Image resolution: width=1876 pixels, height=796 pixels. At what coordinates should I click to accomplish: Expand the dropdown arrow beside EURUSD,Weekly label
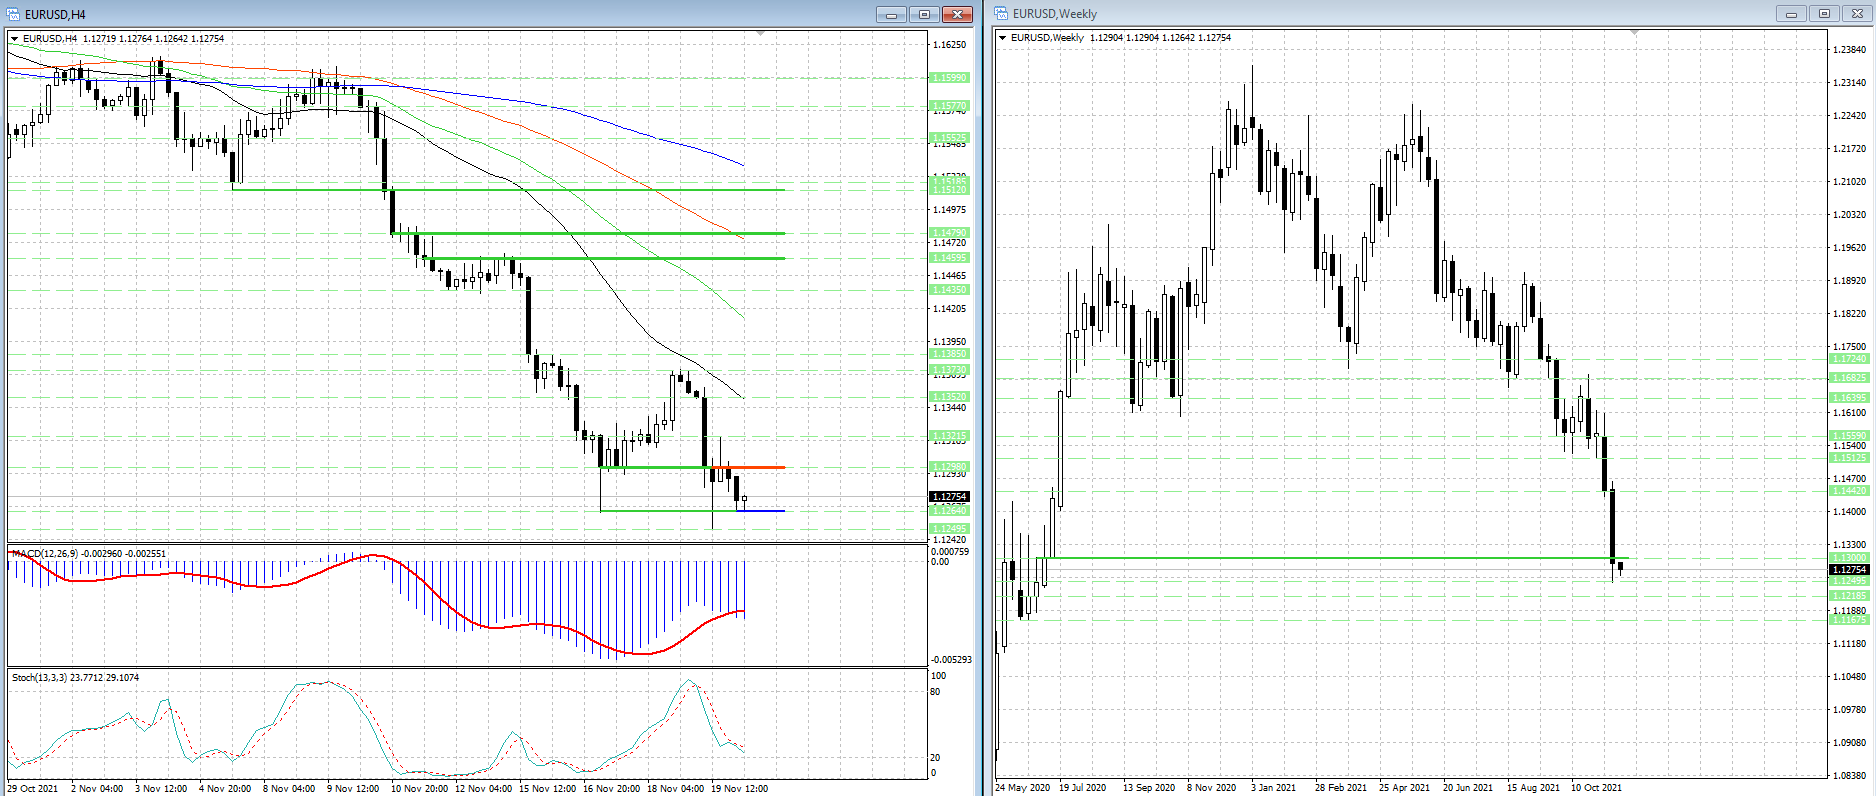click(x=1003, y=38)
